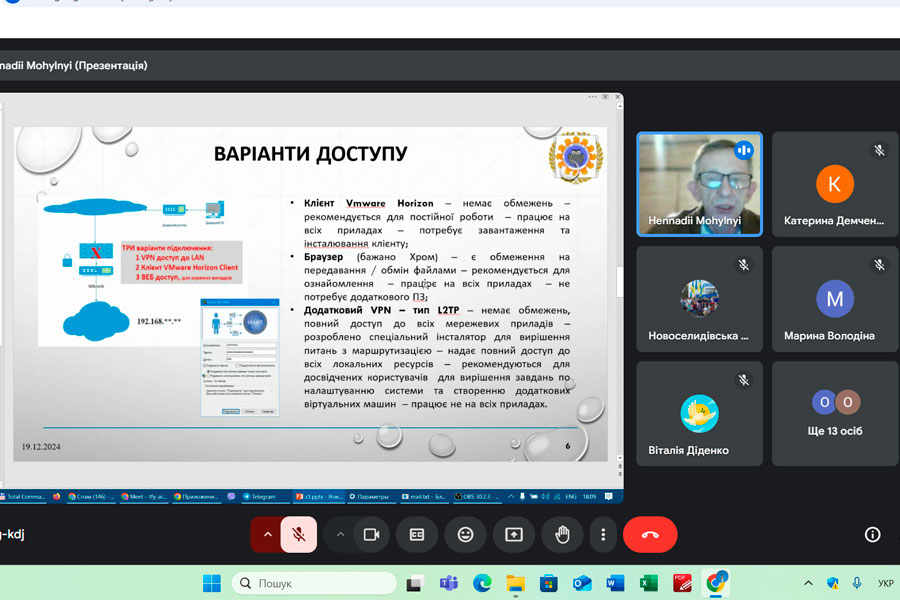Click the presentation's vertical scrollbar
Screen dimensions: 900x600
[x=620, y=282]
